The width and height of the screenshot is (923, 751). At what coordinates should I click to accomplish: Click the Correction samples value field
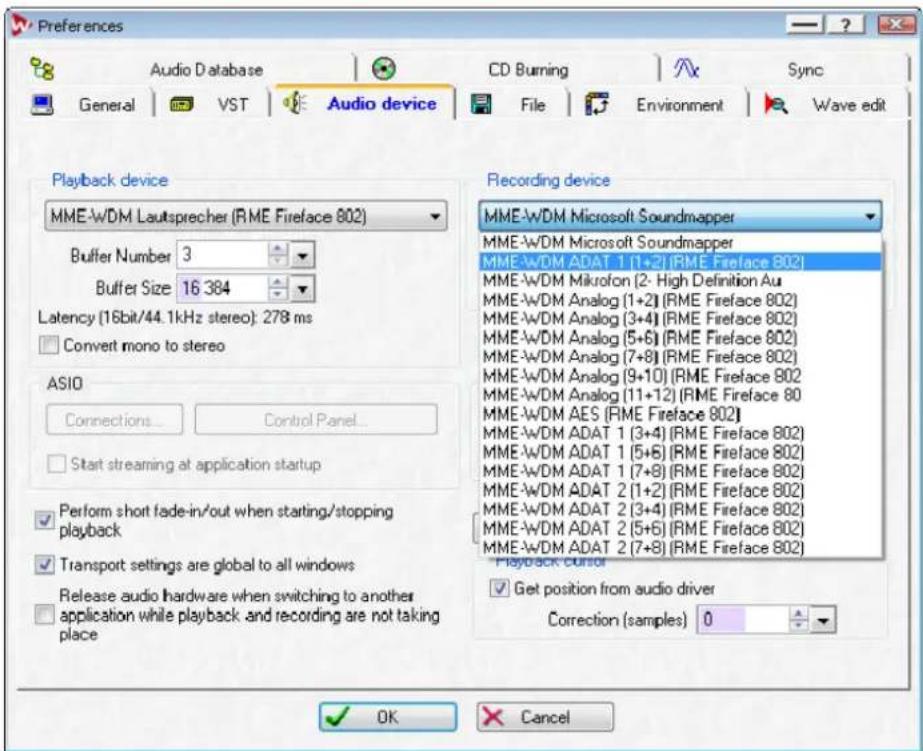743,619
